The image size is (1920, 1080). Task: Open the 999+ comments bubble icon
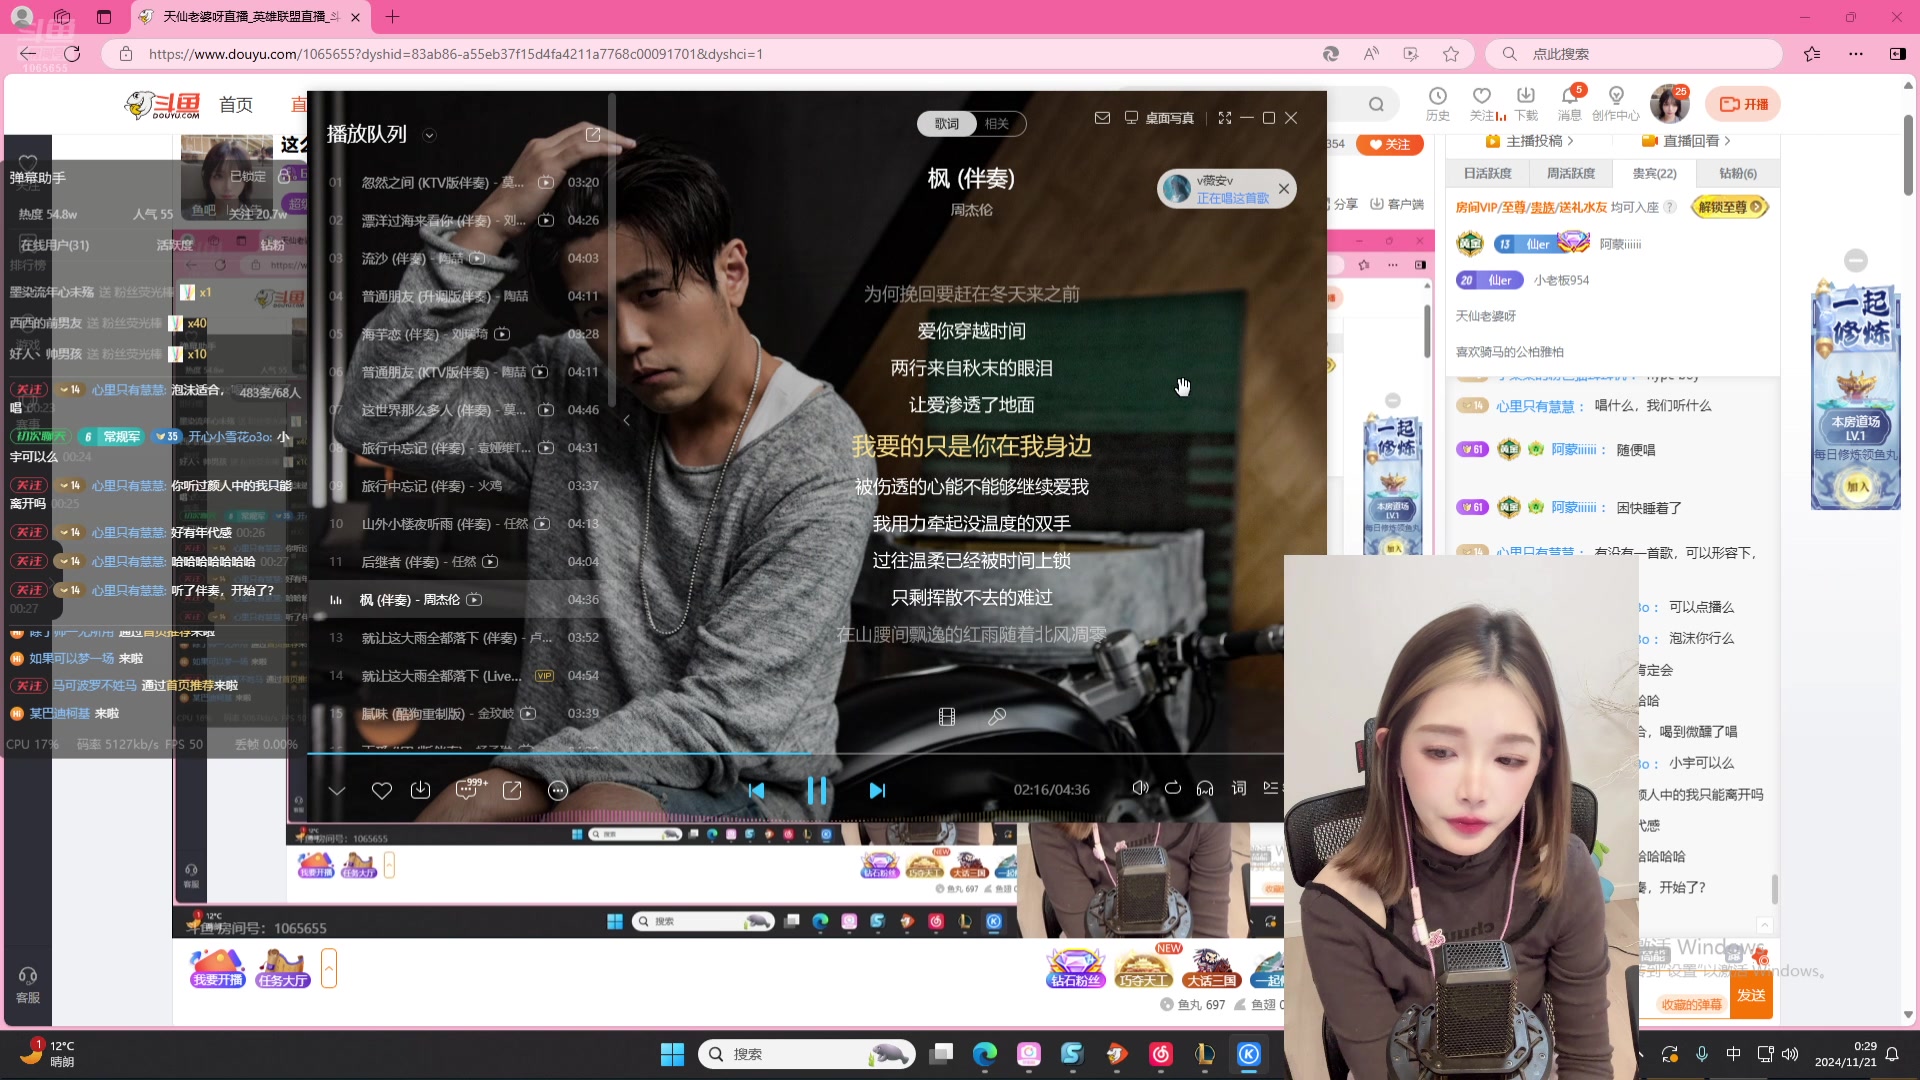(468, 789)
